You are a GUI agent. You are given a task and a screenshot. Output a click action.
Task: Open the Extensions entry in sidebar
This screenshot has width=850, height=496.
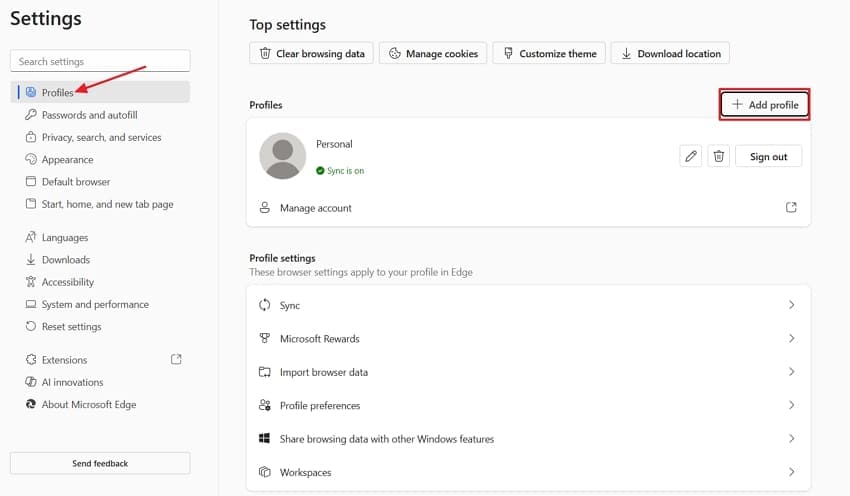100,360
